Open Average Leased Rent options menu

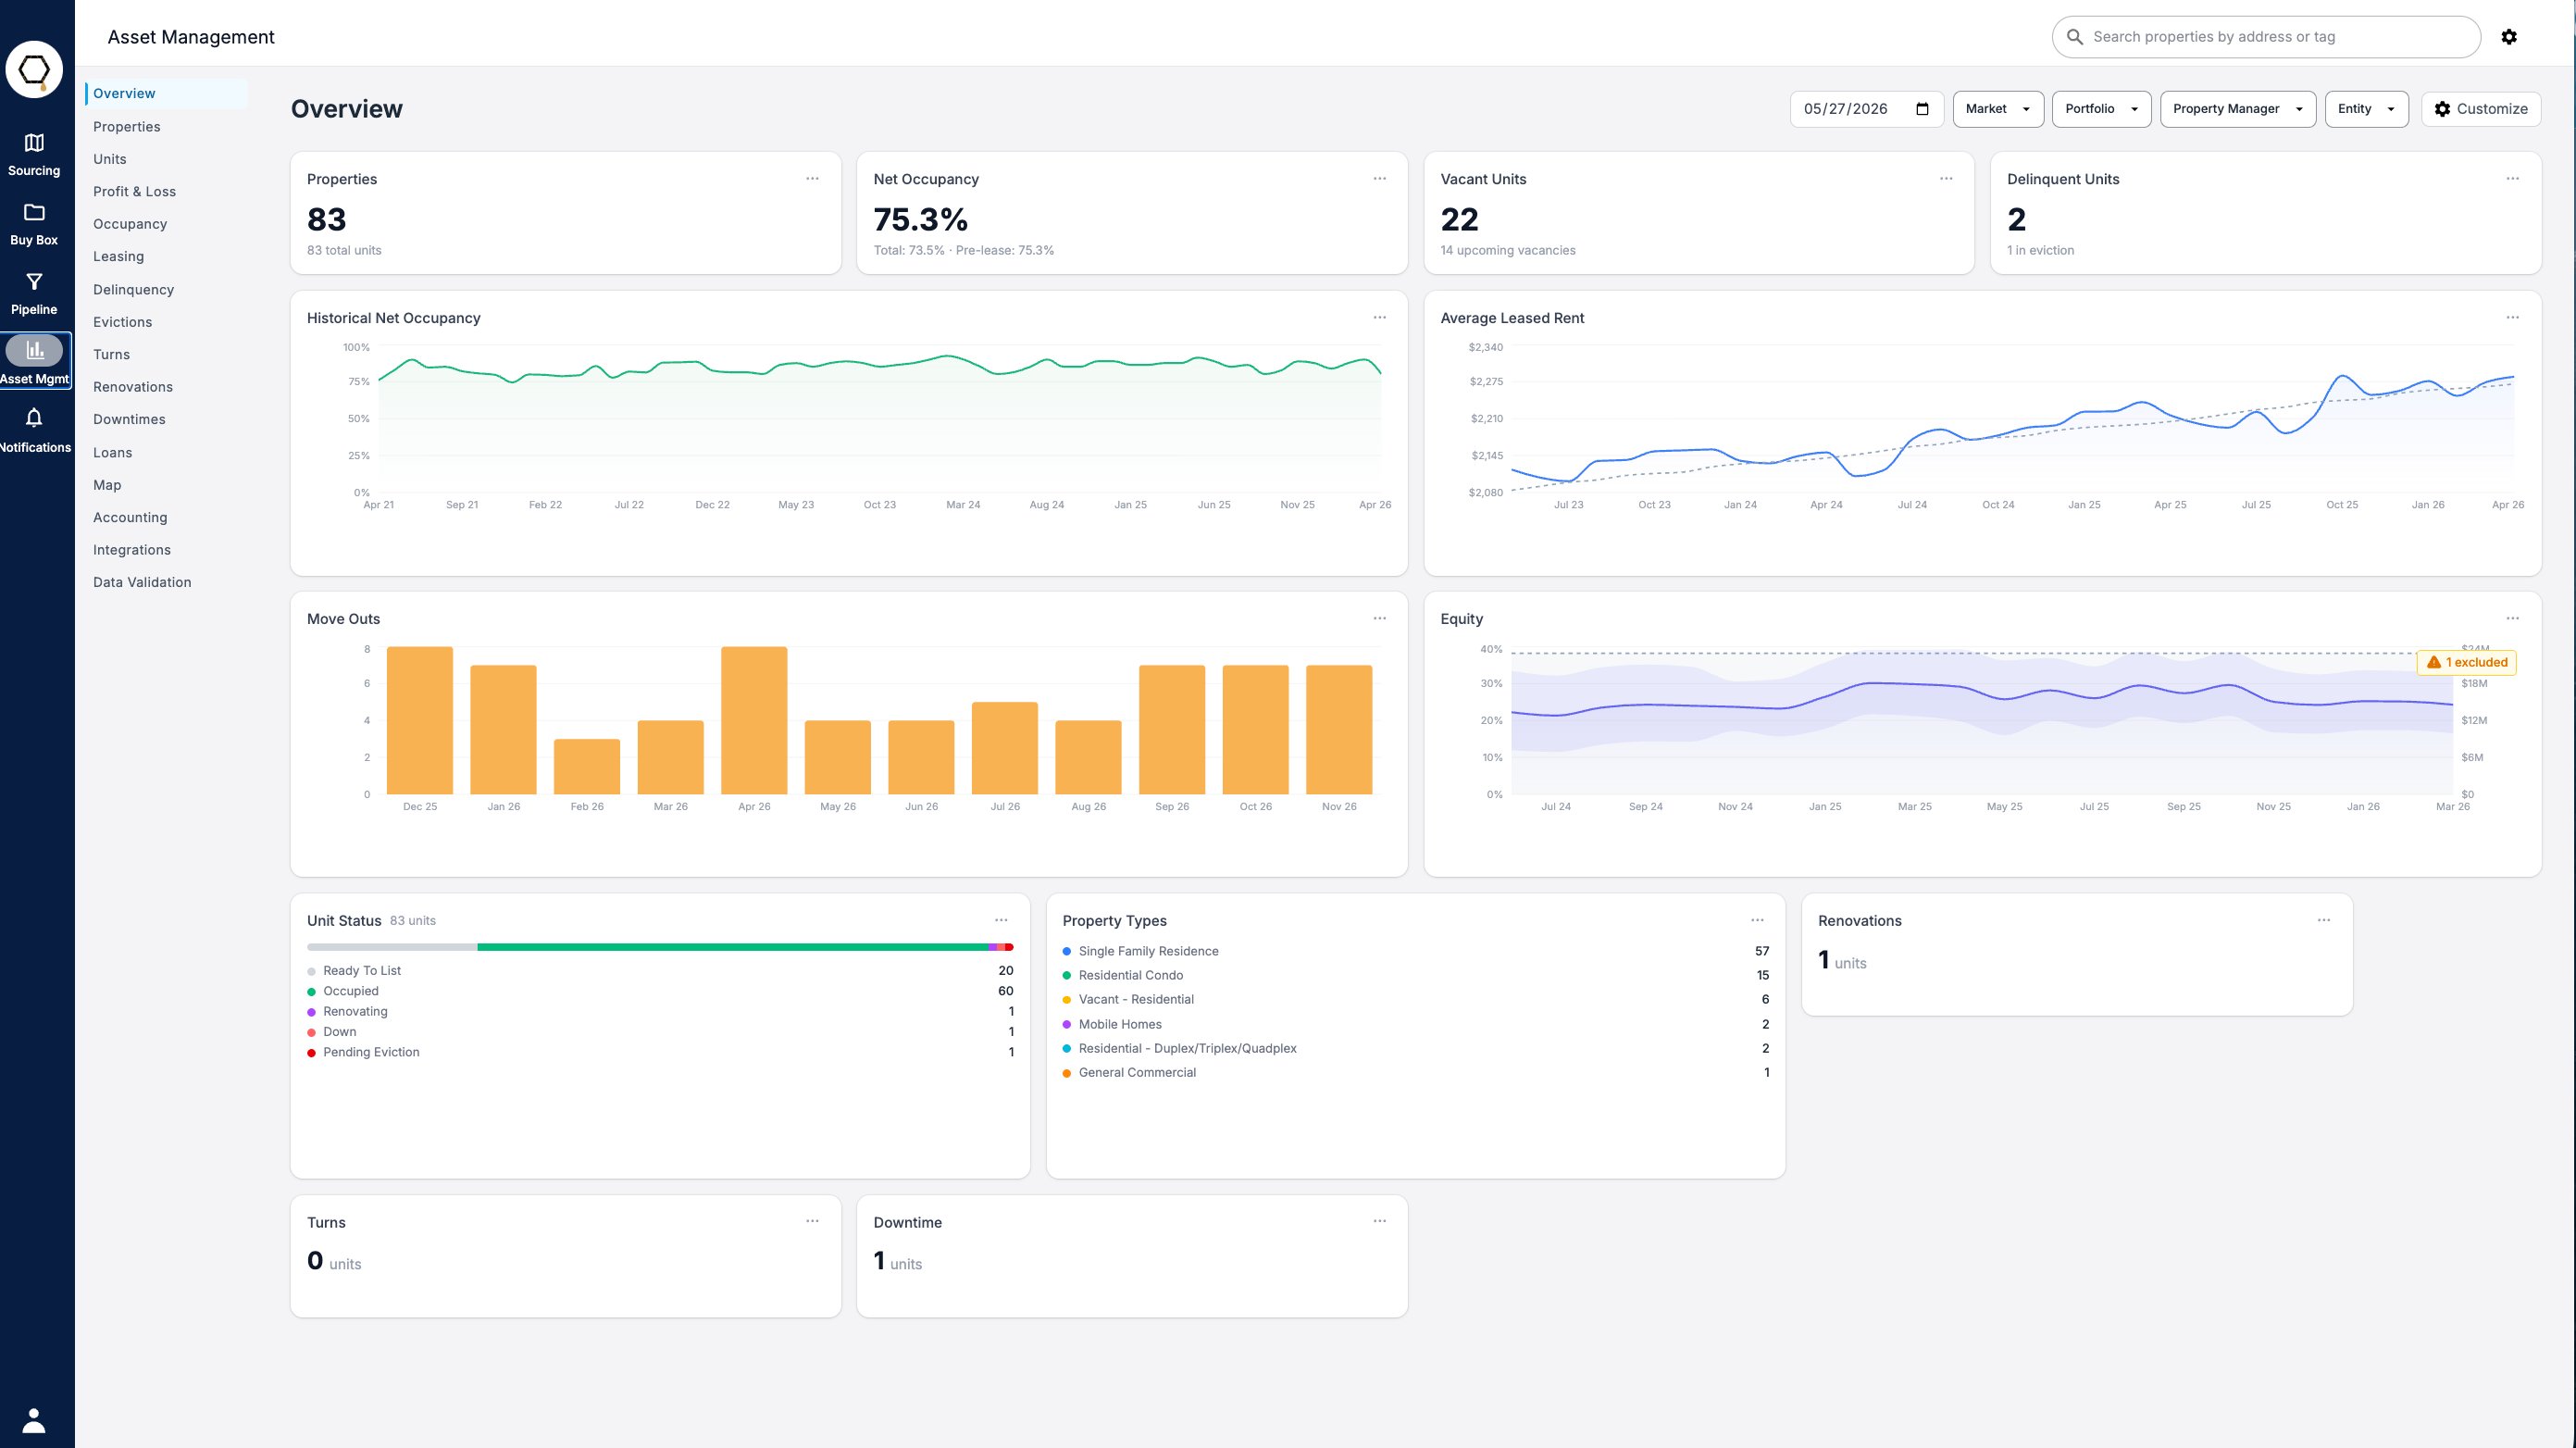click(x=2513, y=318)
